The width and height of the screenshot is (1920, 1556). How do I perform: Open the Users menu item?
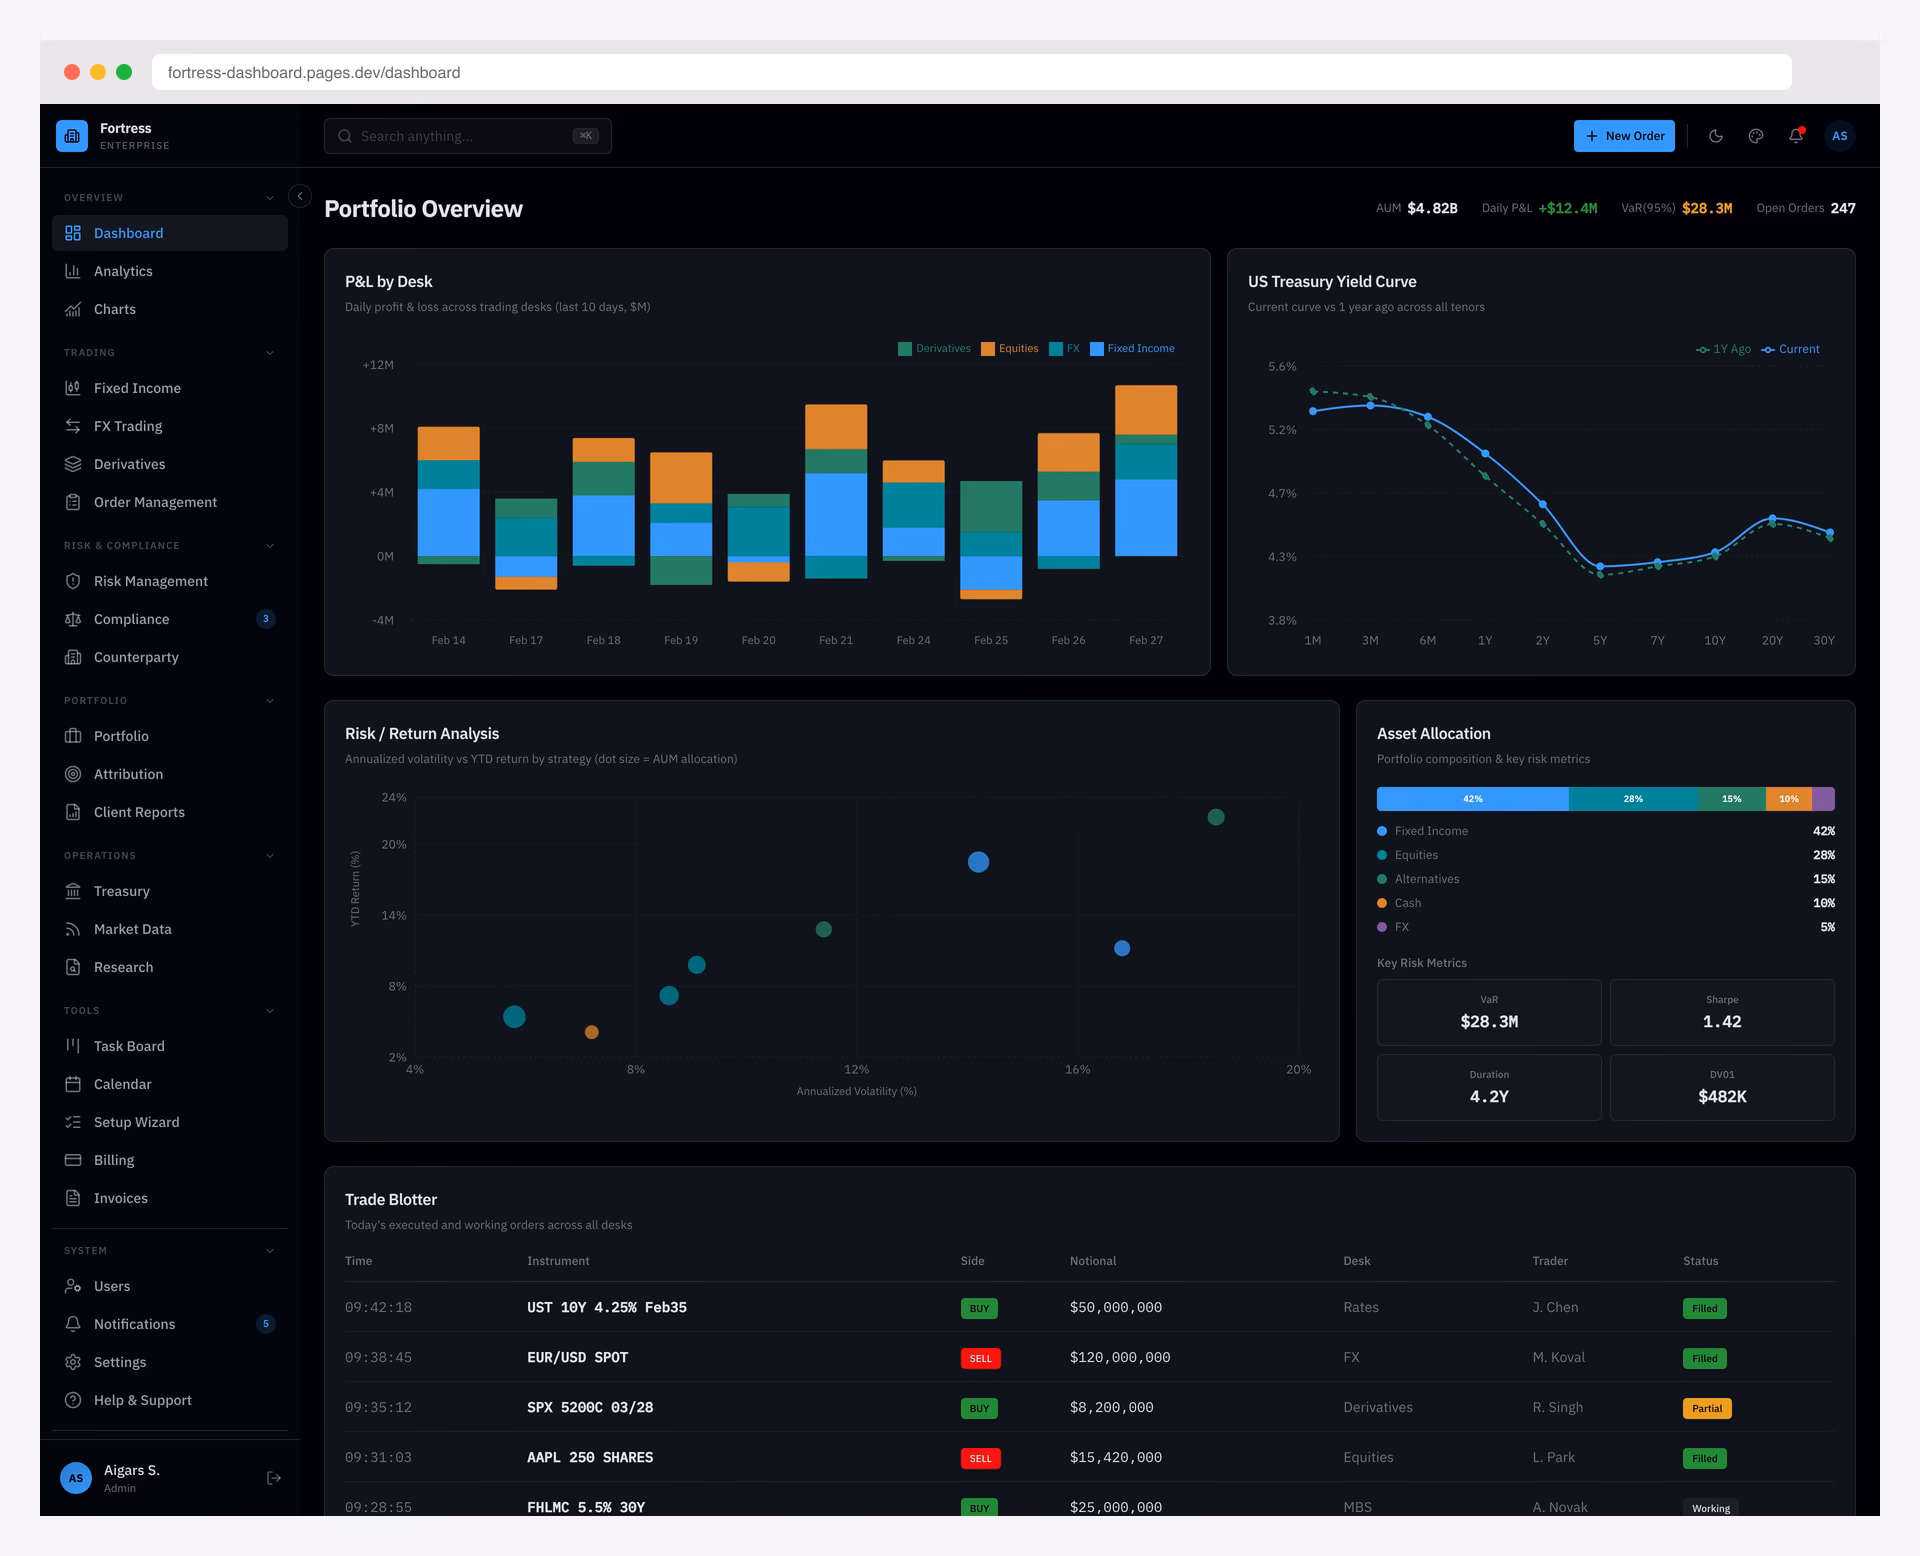coord(170,1286)
